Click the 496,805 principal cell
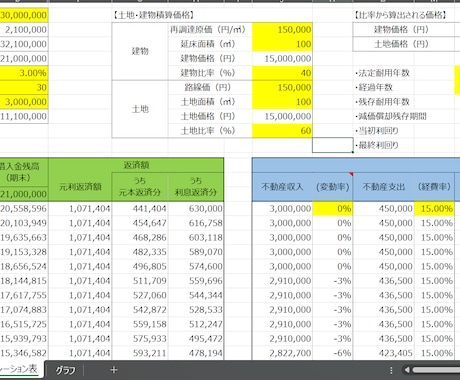The image size is (460, 380). click(140, 266)
